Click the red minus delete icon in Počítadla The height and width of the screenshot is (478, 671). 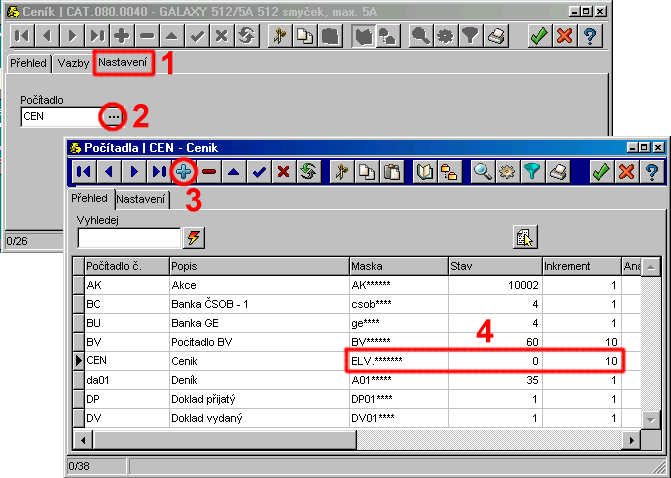(x=209, y=172)
